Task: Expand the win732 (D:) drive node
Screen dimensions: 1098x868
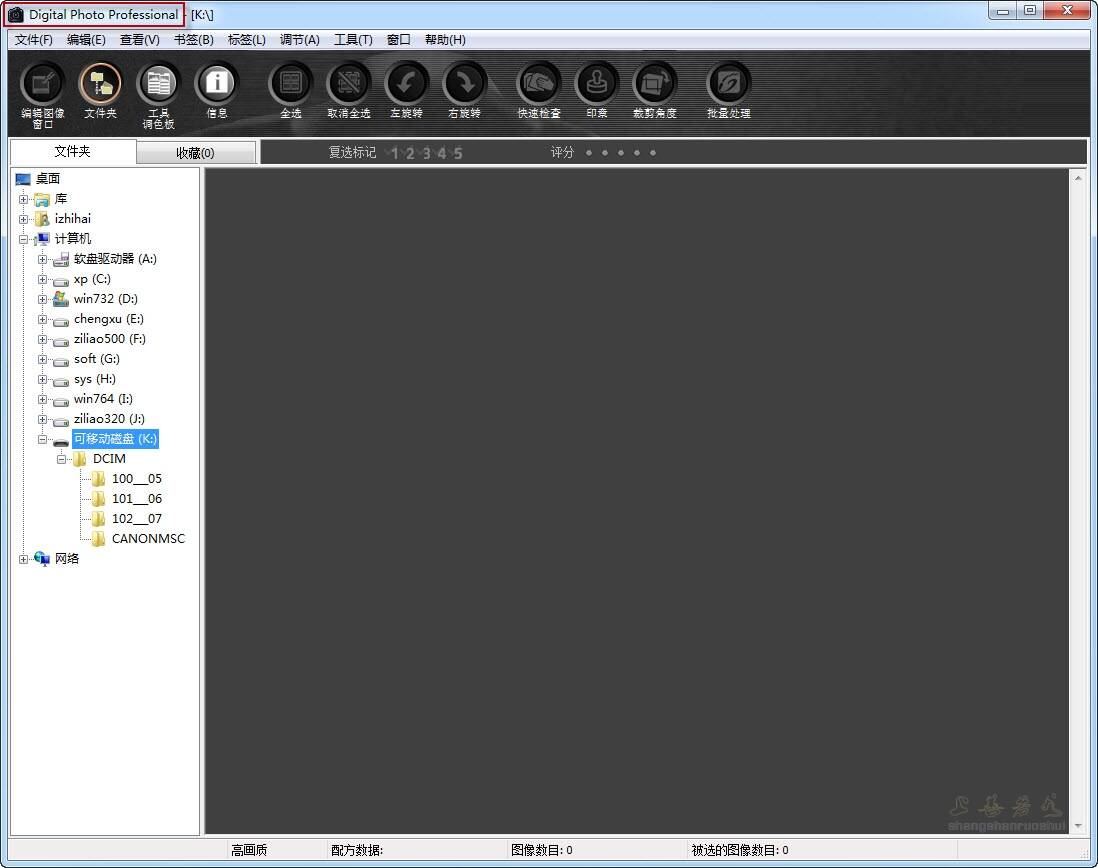Action: (x=43, y=300)
